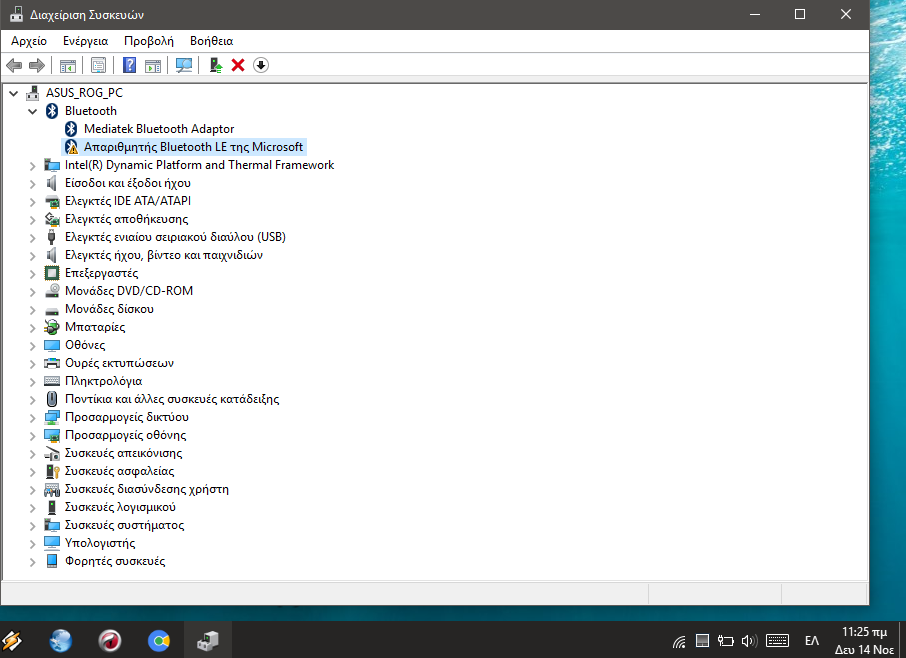Click the ASUS_ROG_PC computer icon

(x=33, y=92)
